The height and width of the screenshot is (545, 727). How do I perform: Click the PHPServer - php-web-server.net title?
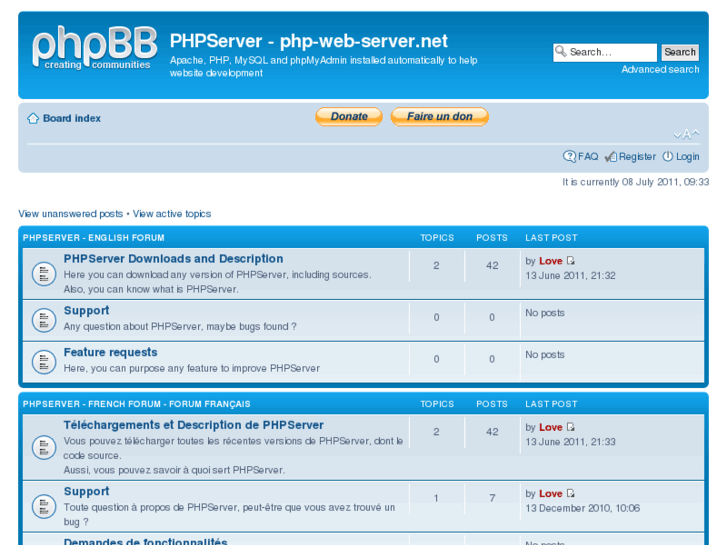tap(309, 41)
